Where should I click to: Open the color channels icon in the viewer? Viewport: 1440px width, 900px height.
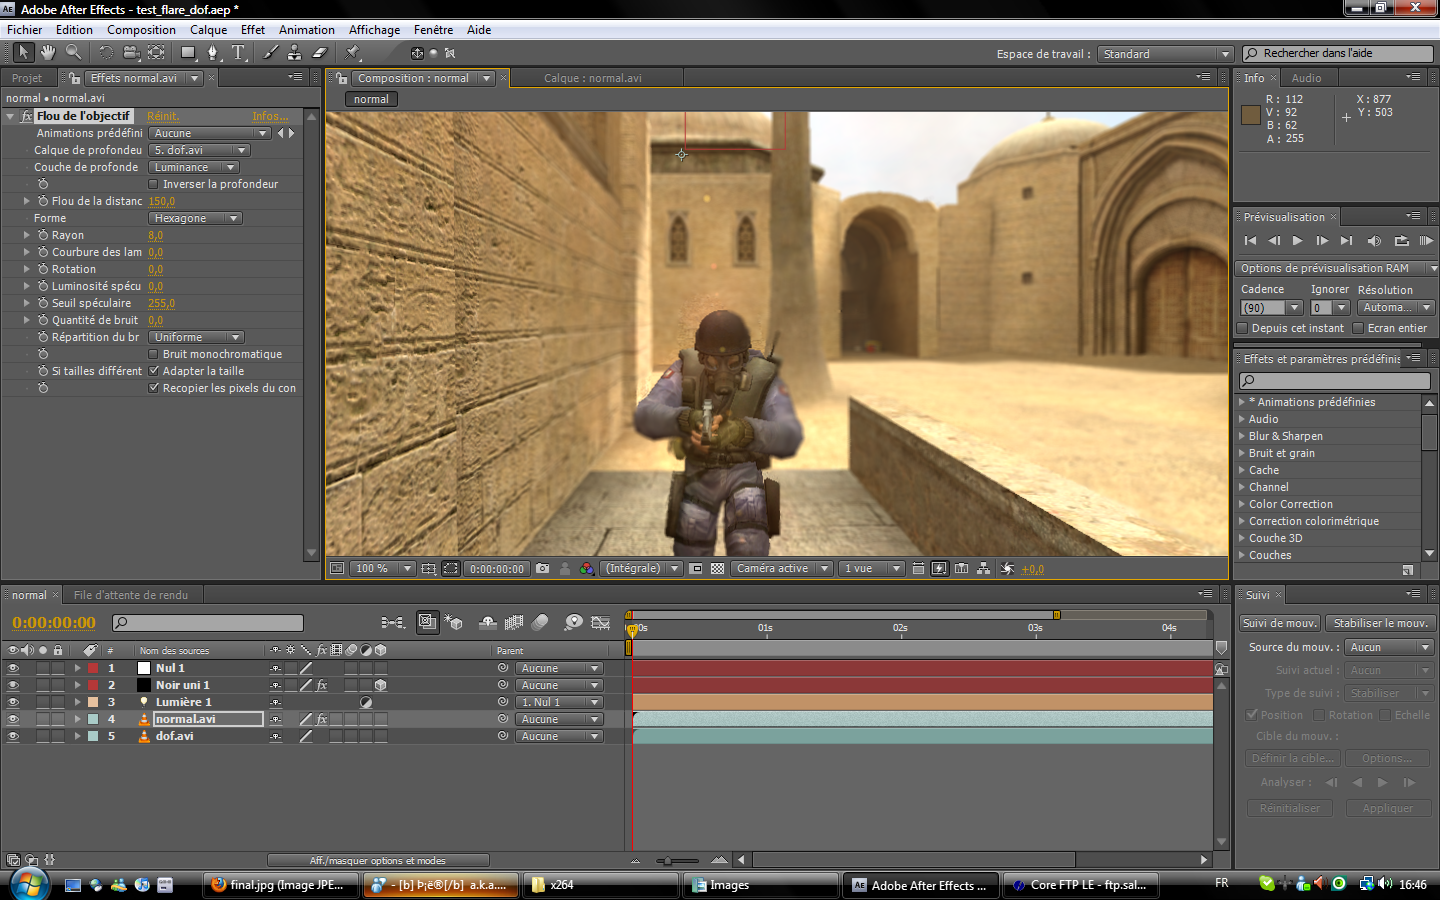coord(587,568)
